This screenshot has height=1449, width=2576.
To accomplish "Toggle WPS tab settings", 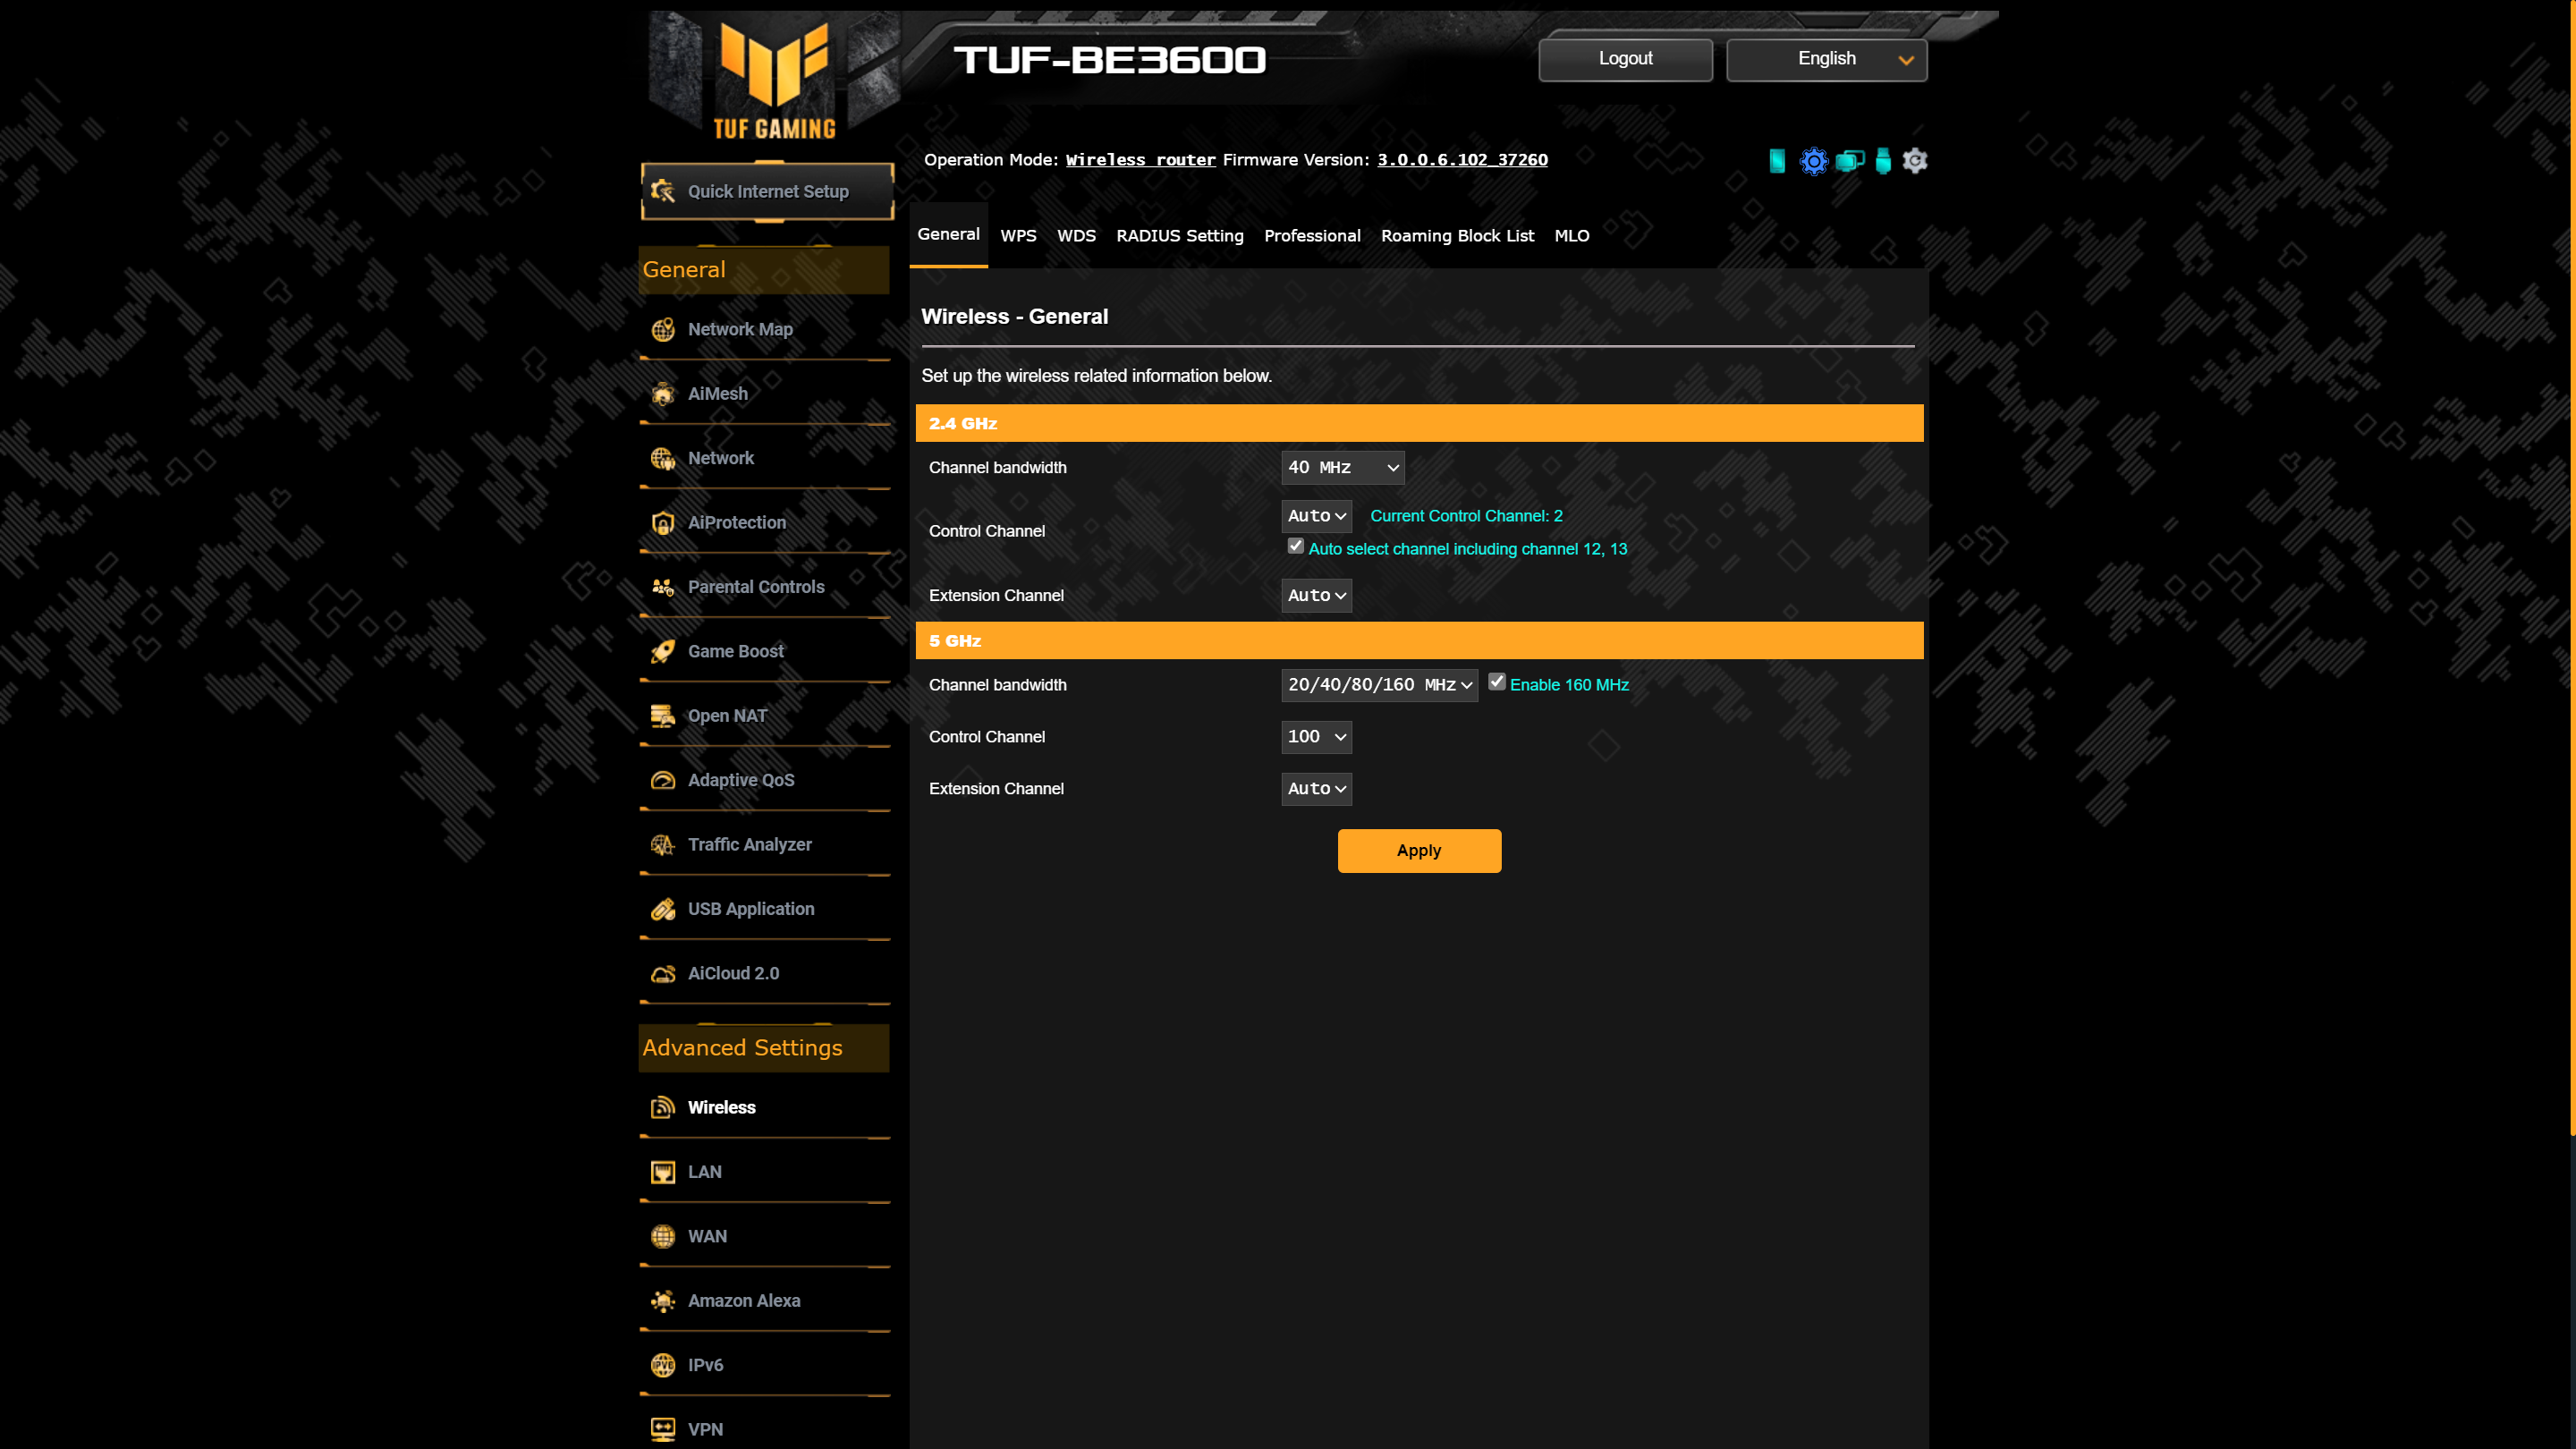I will point(1017,235).
